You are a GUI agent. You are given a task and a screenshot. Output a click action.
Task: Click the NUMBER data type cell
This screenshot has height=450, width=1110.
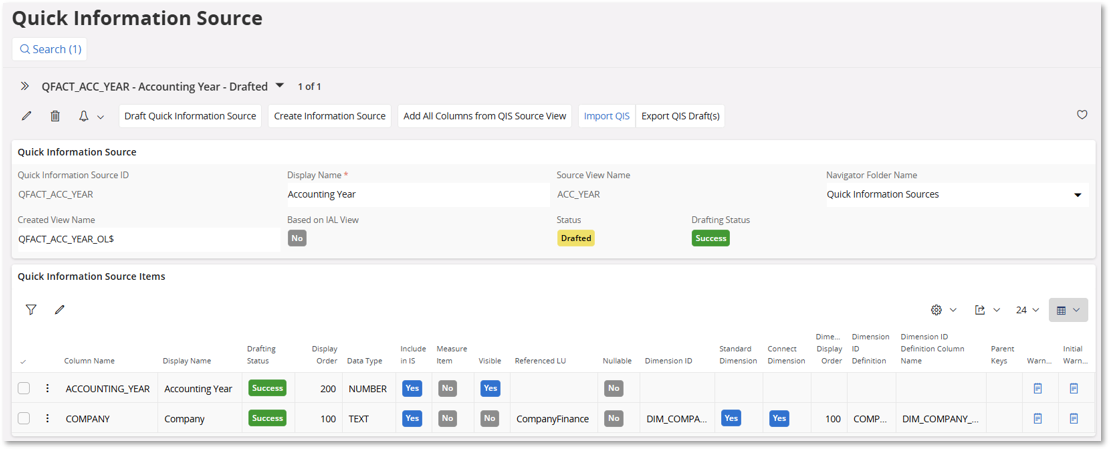coord(367,389)
